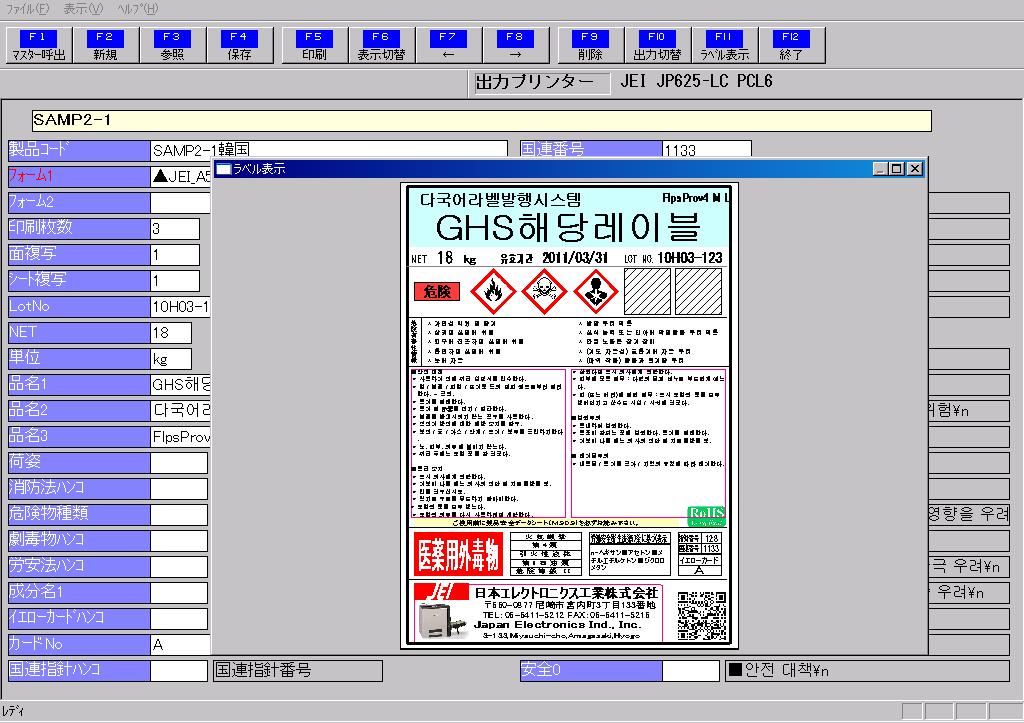Viewport: 1024px width, 723px height.
Task: Click the 品名2 field
Action: click(180, 411)
